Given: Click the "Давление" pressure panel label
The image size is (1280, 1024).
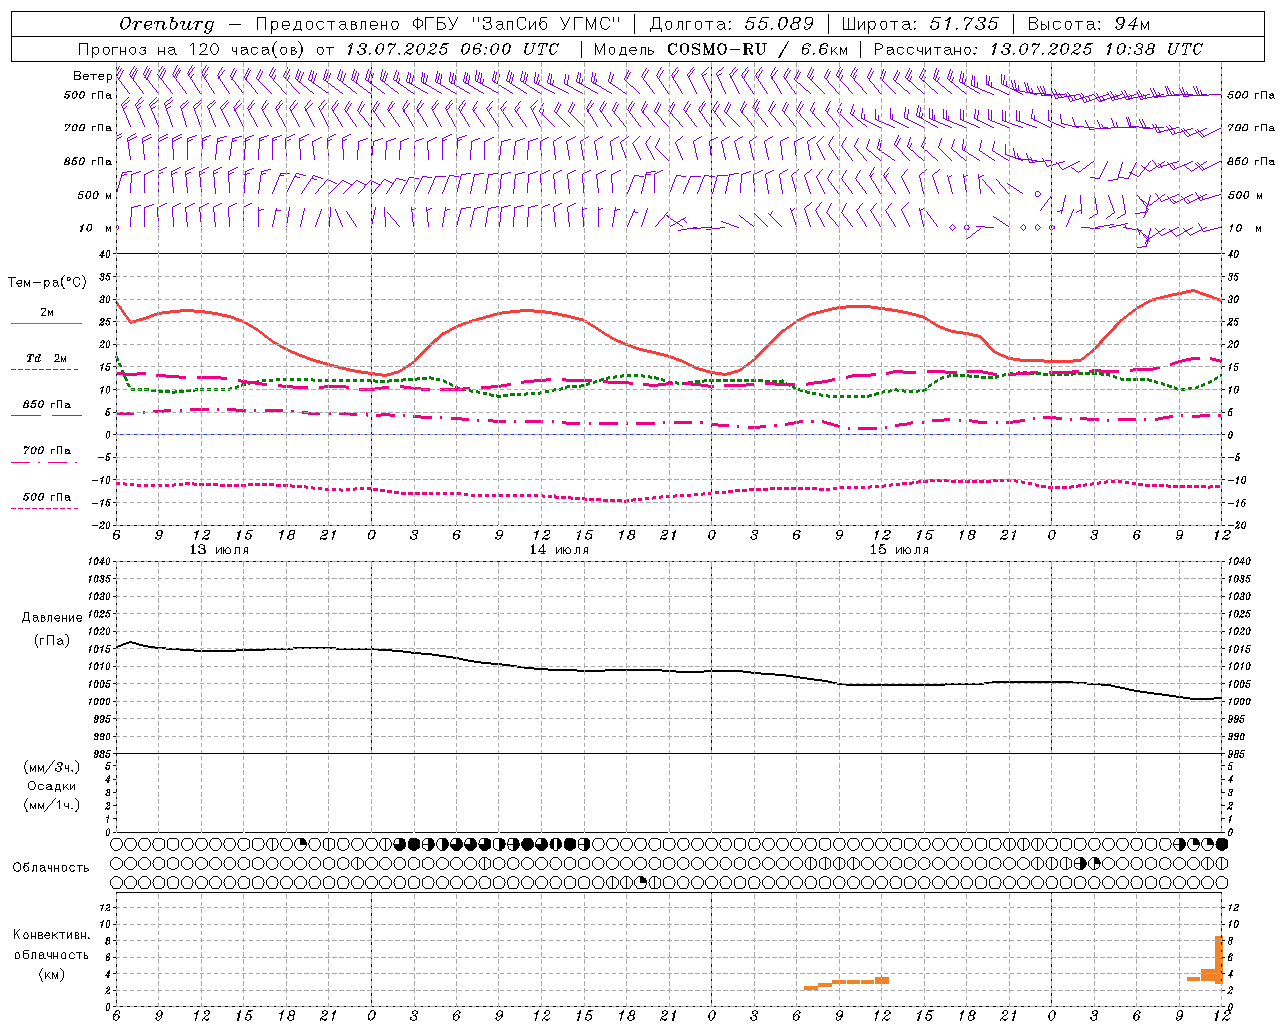Looking at the screenshot, I should point(52,618).
